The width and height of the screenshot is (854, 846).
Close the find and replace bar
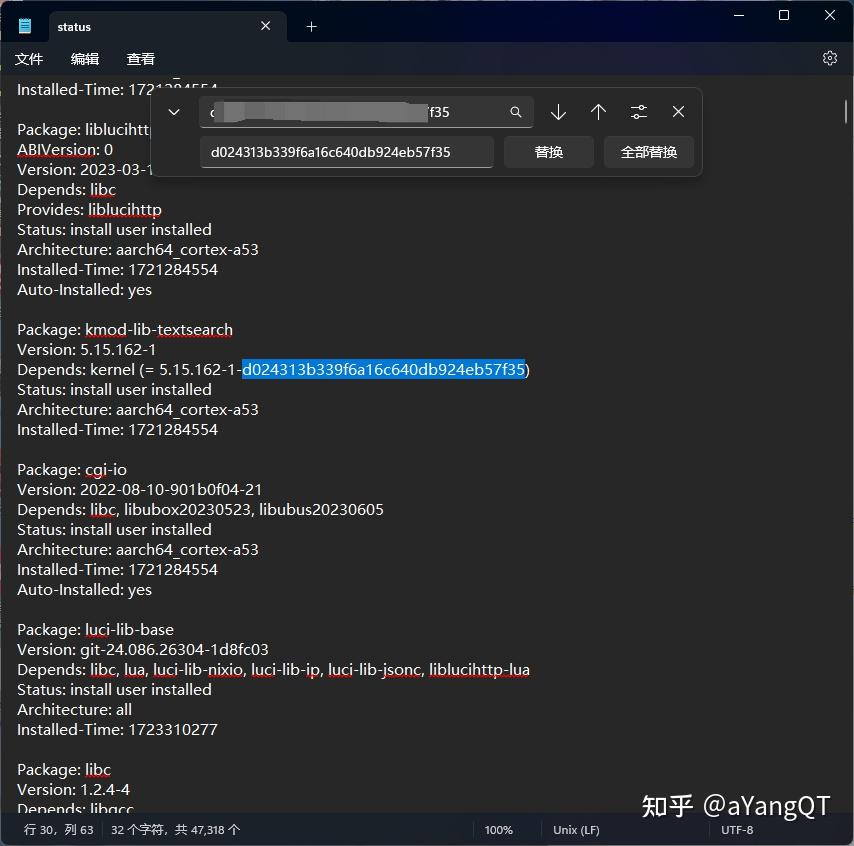[678, 112]
